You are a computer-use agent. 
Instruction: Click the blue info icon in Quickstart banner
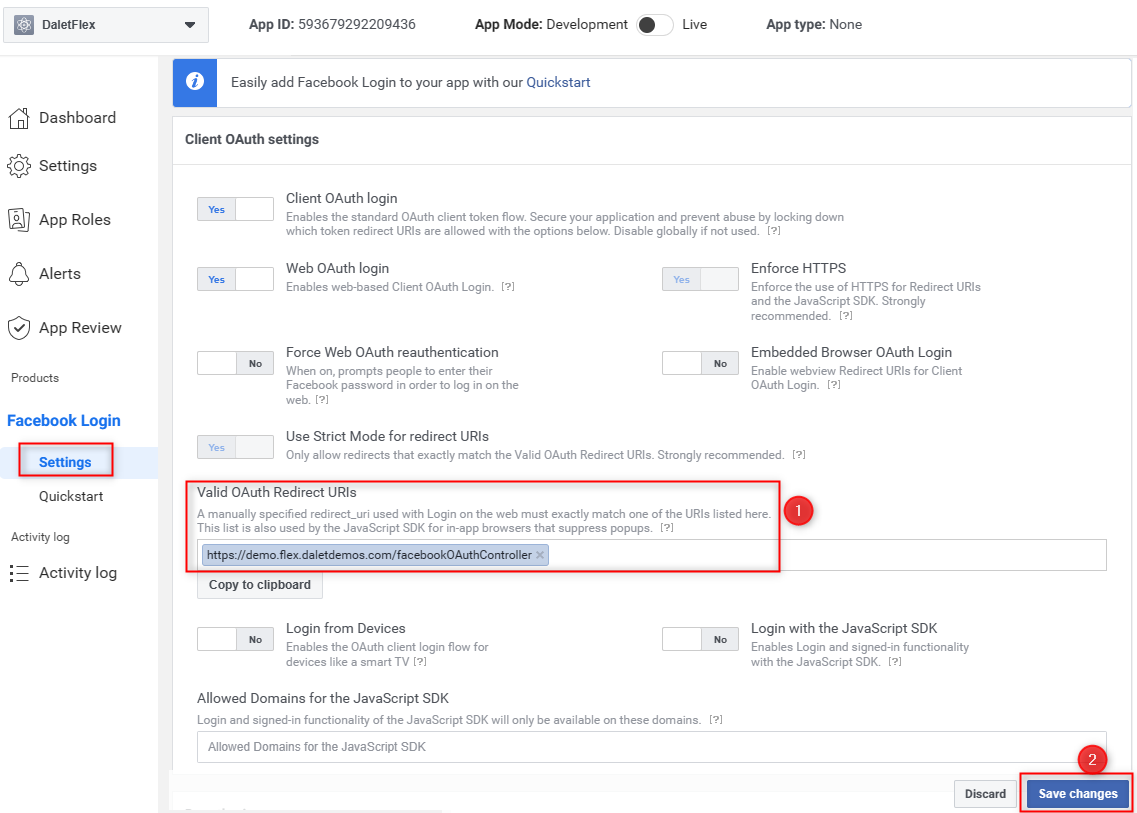tap(194, 82)
